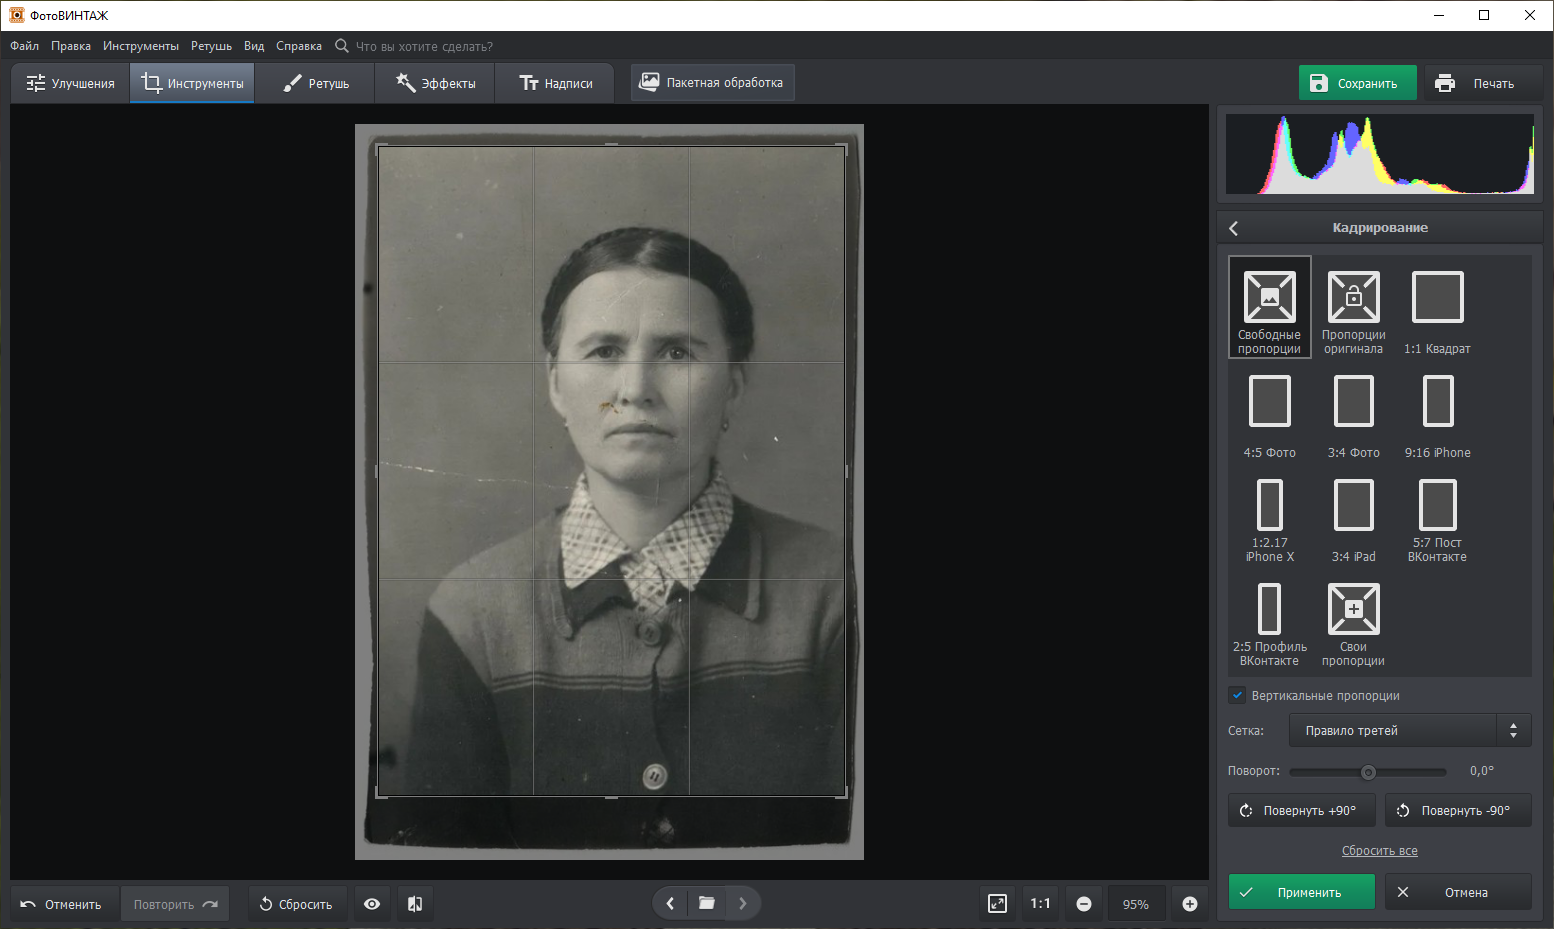Pick the Свои пропорции custom ratio icon

point(1353,610)
